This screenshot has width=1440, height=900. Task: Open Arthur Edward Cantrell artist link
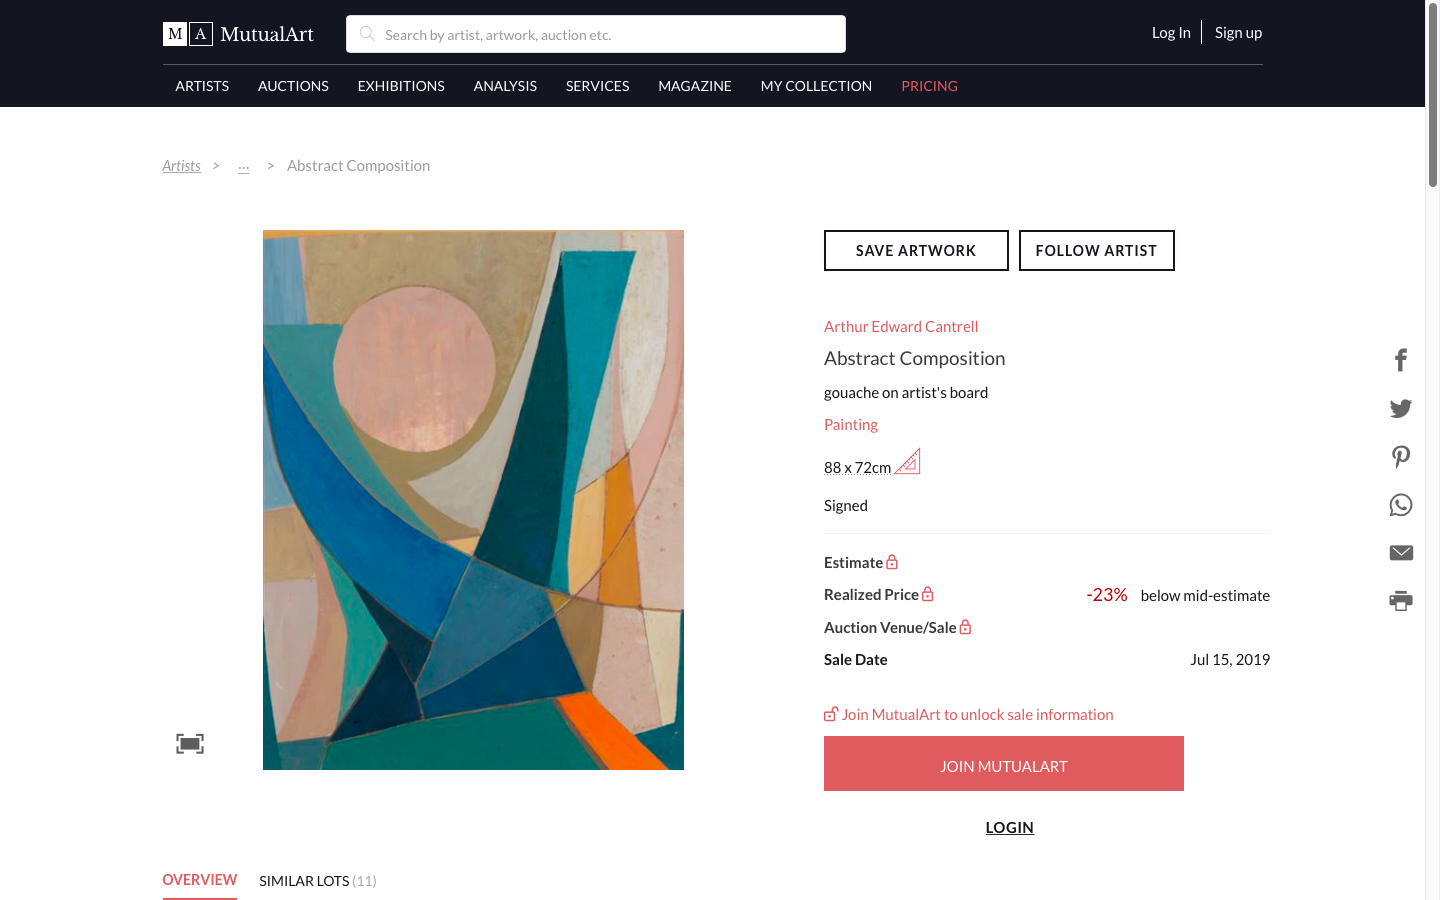pos(901,327)
